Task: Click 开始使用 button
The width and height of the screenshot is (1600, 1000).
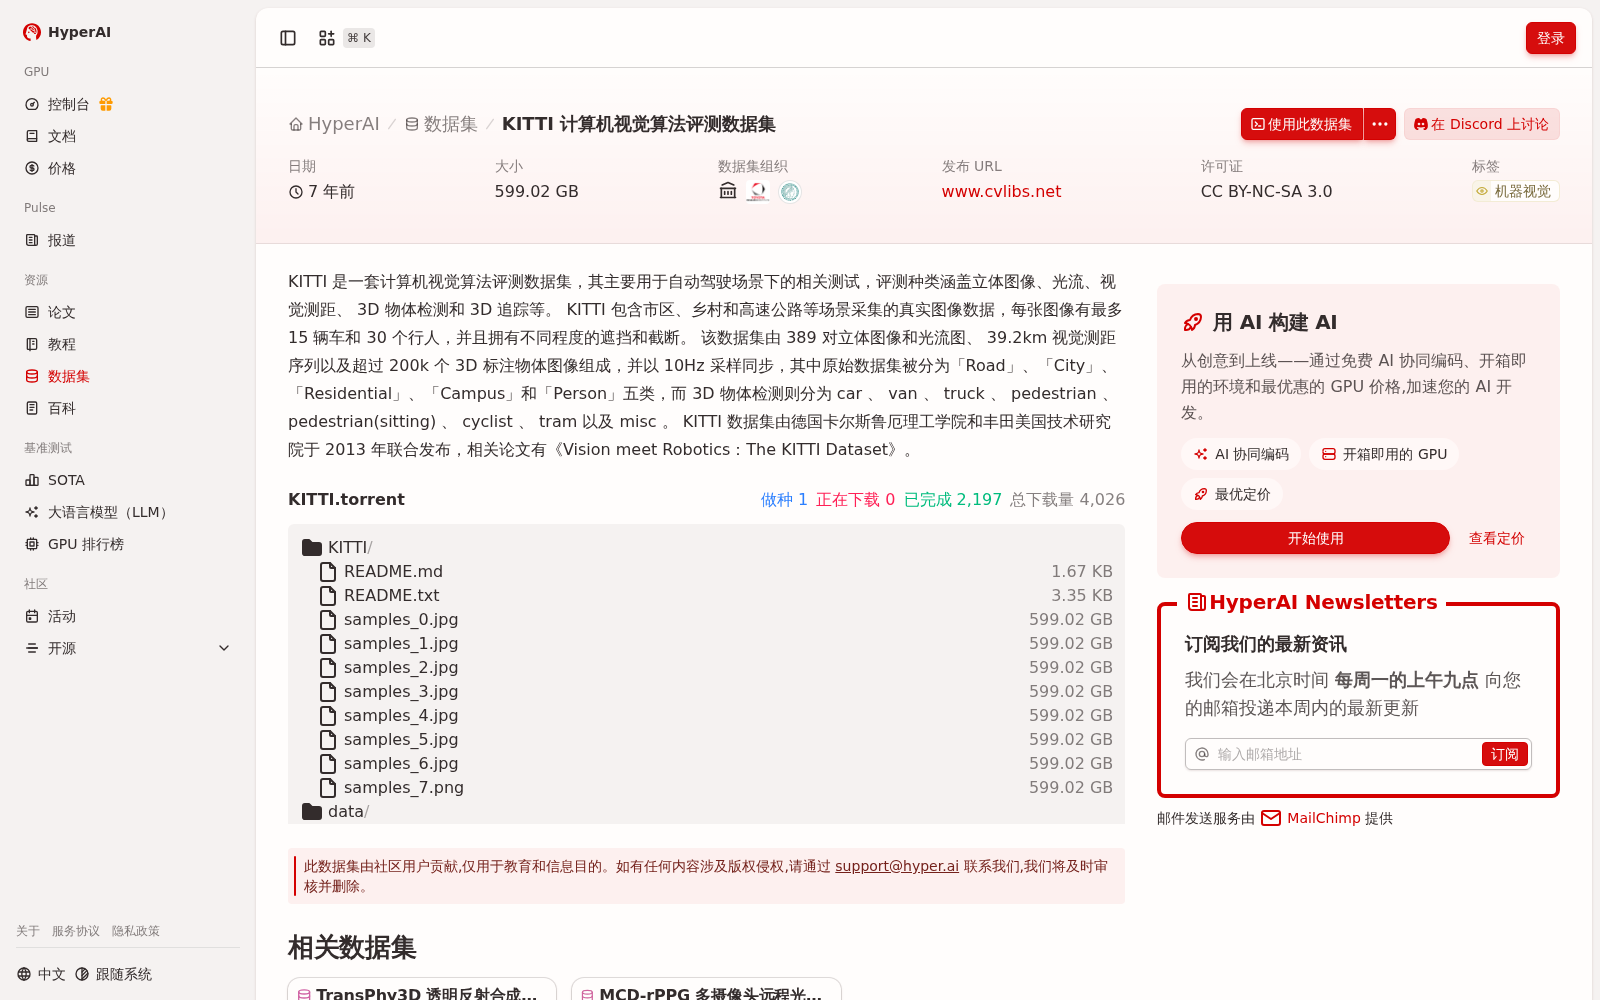Action: (1315, 538)
